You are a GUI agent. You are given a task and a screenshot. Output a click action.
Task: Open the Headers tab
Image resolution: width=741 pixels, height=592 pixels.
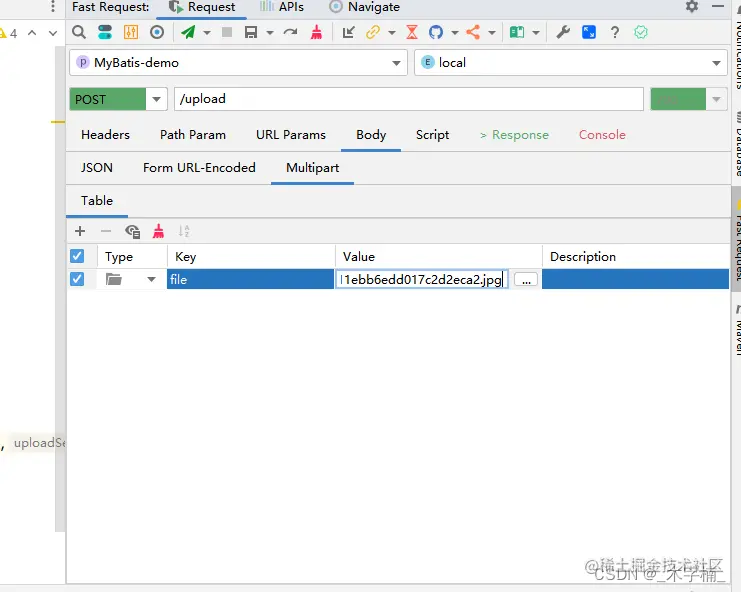point(105,135)
